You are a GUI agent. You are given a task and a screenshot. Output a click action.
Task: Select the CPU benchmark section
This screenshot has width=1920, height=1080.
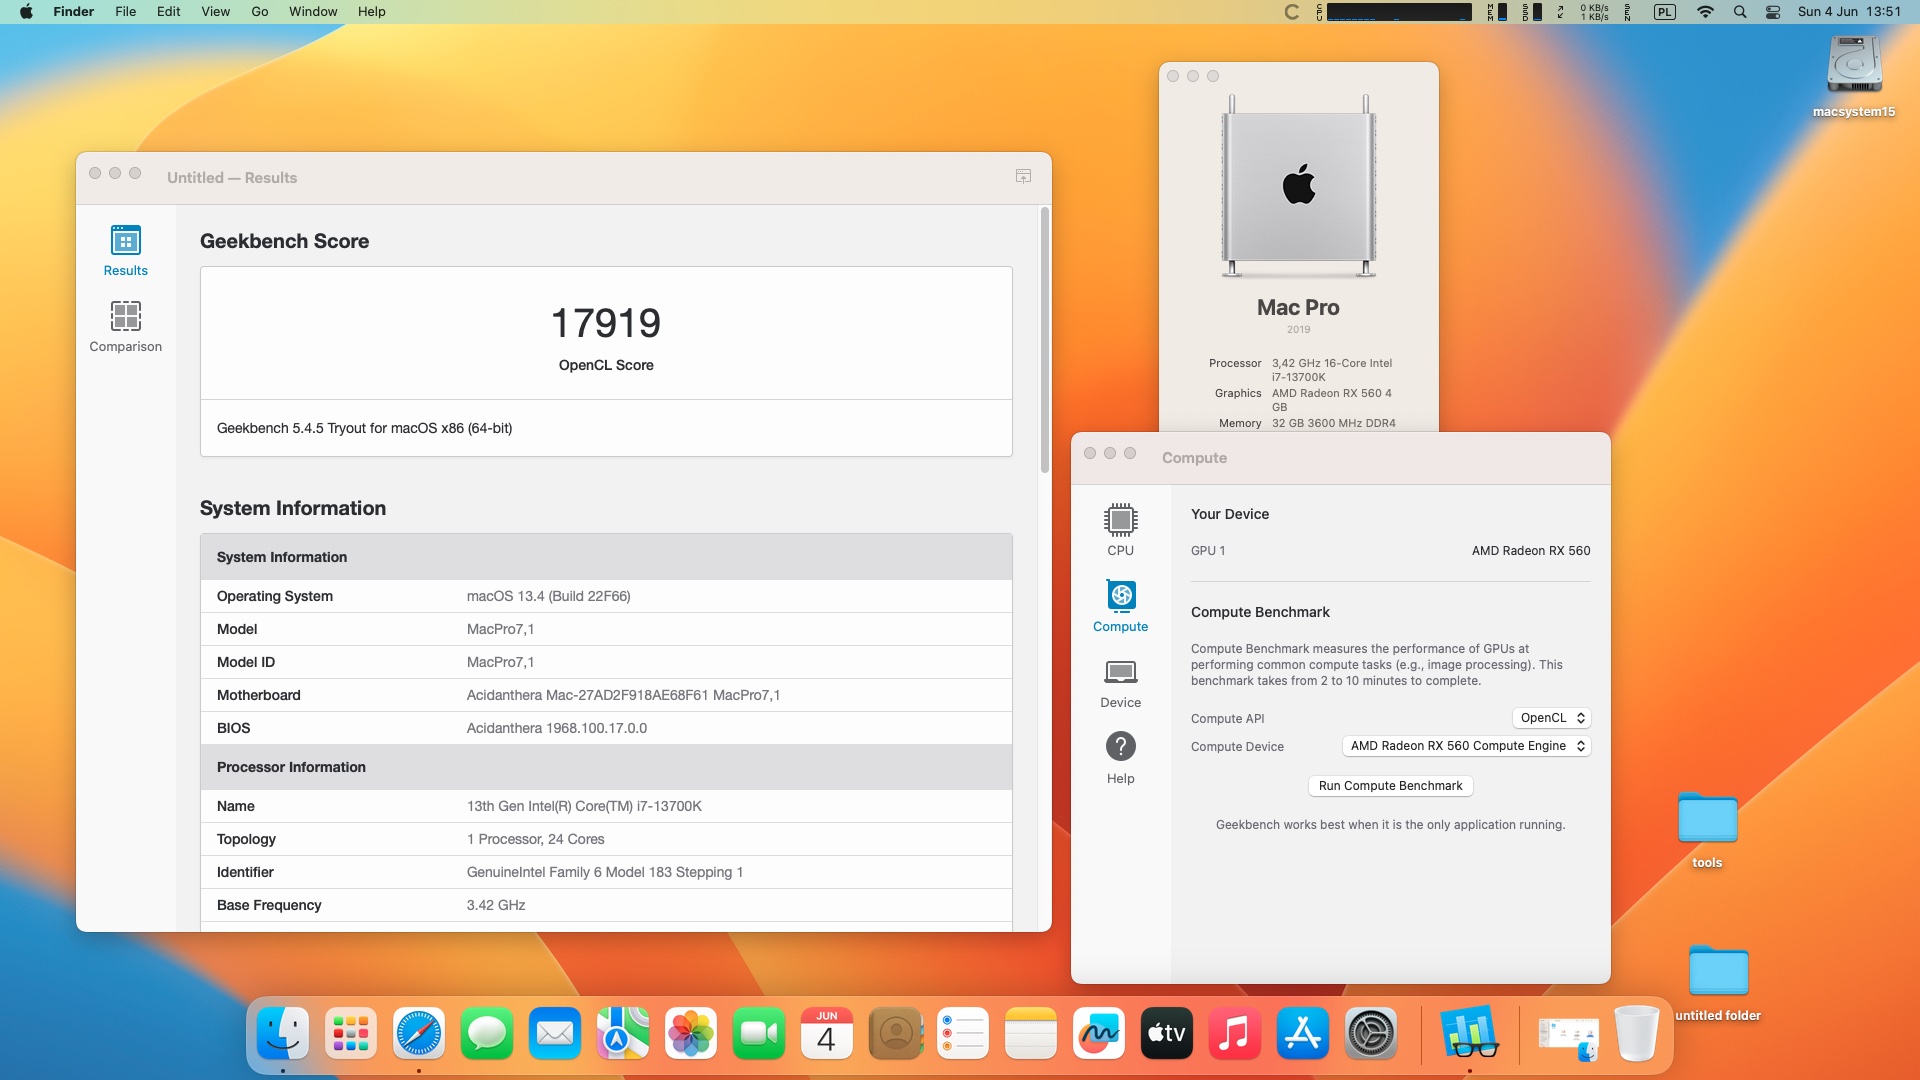click(x=1120, y=530)
